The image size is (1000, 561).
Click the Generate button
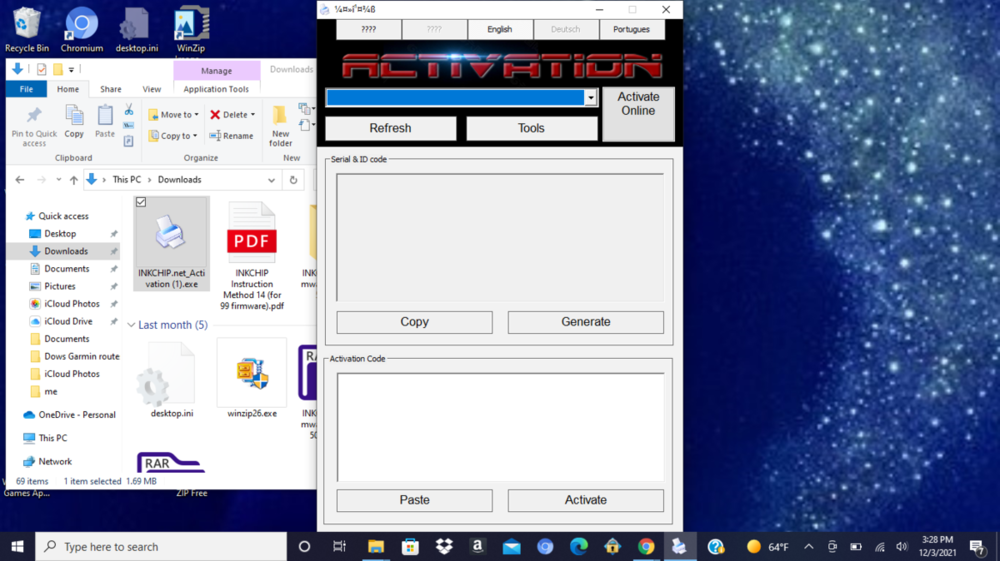585,322
